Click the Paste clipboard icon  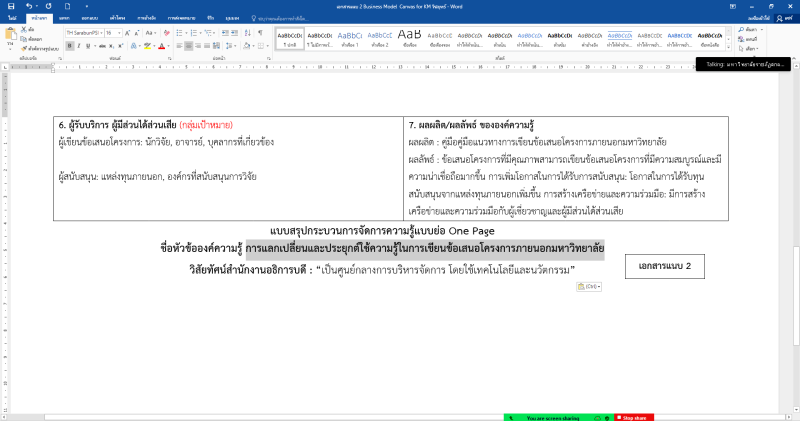point(10,37)
